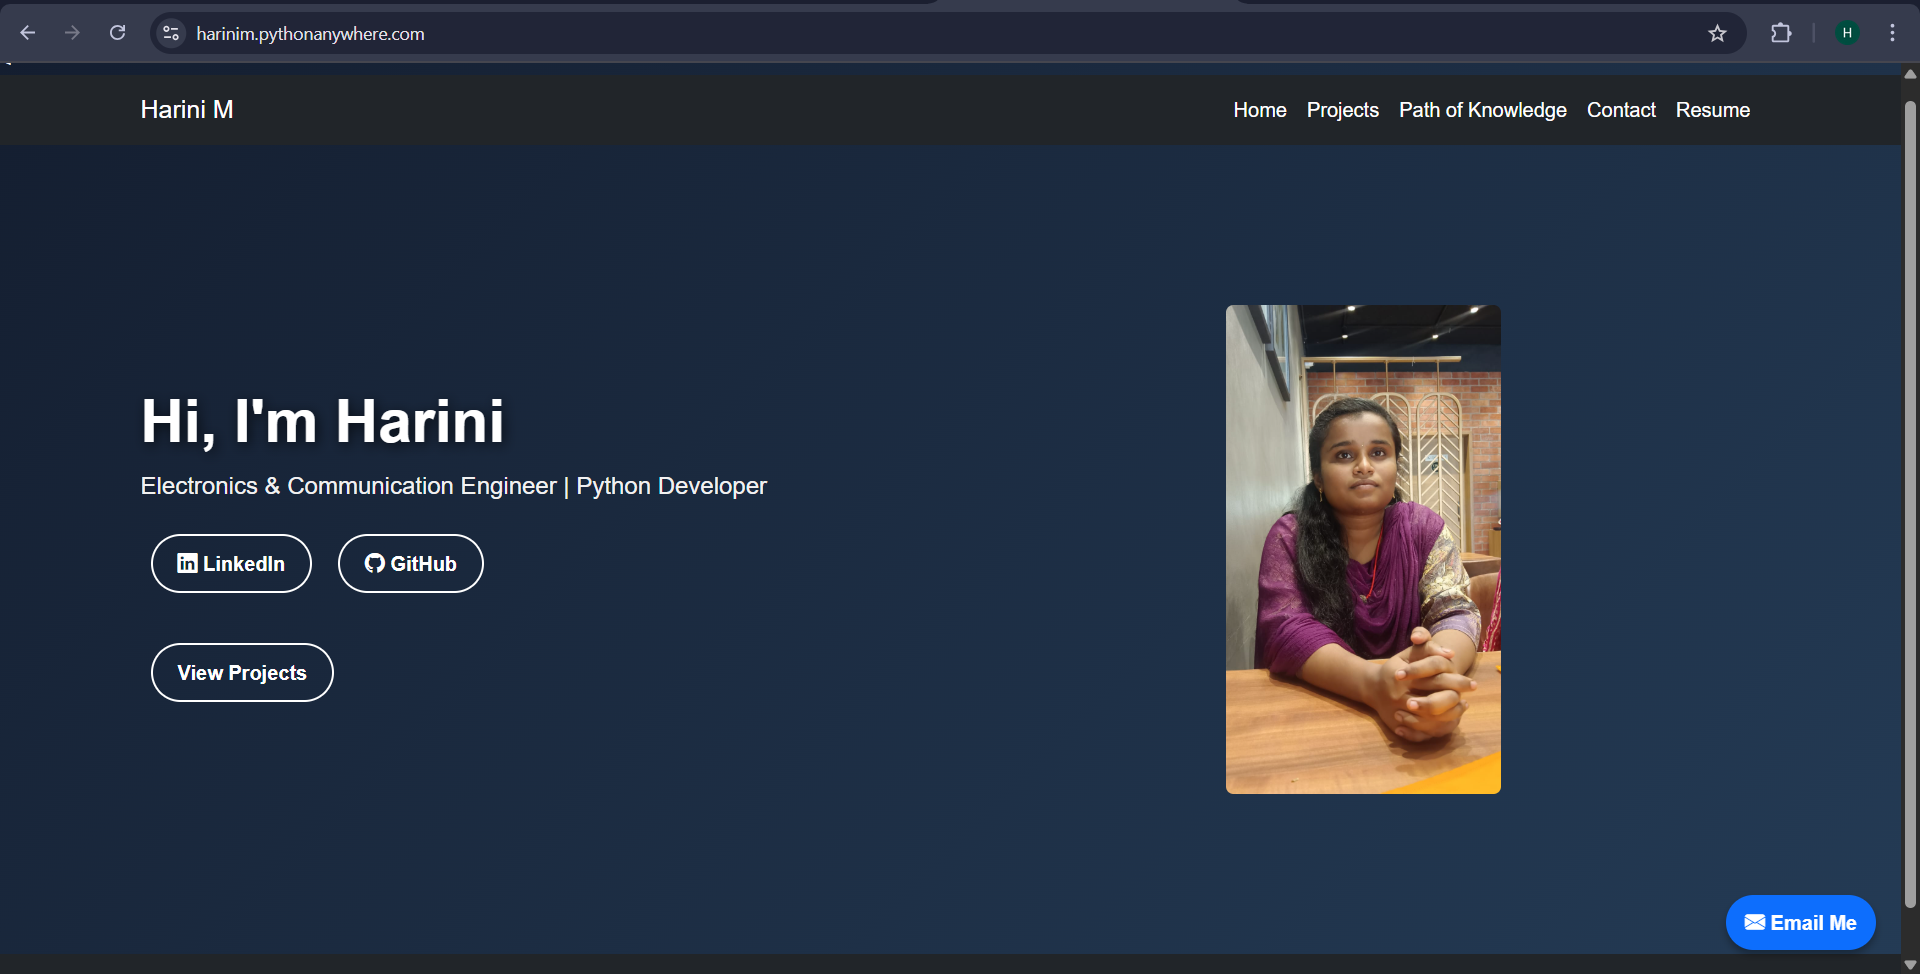Image resolution: width=1920 pixels, height=974 pixels.
Task: Reload the page with the refresh icon
Action: (x=117, y=33)
